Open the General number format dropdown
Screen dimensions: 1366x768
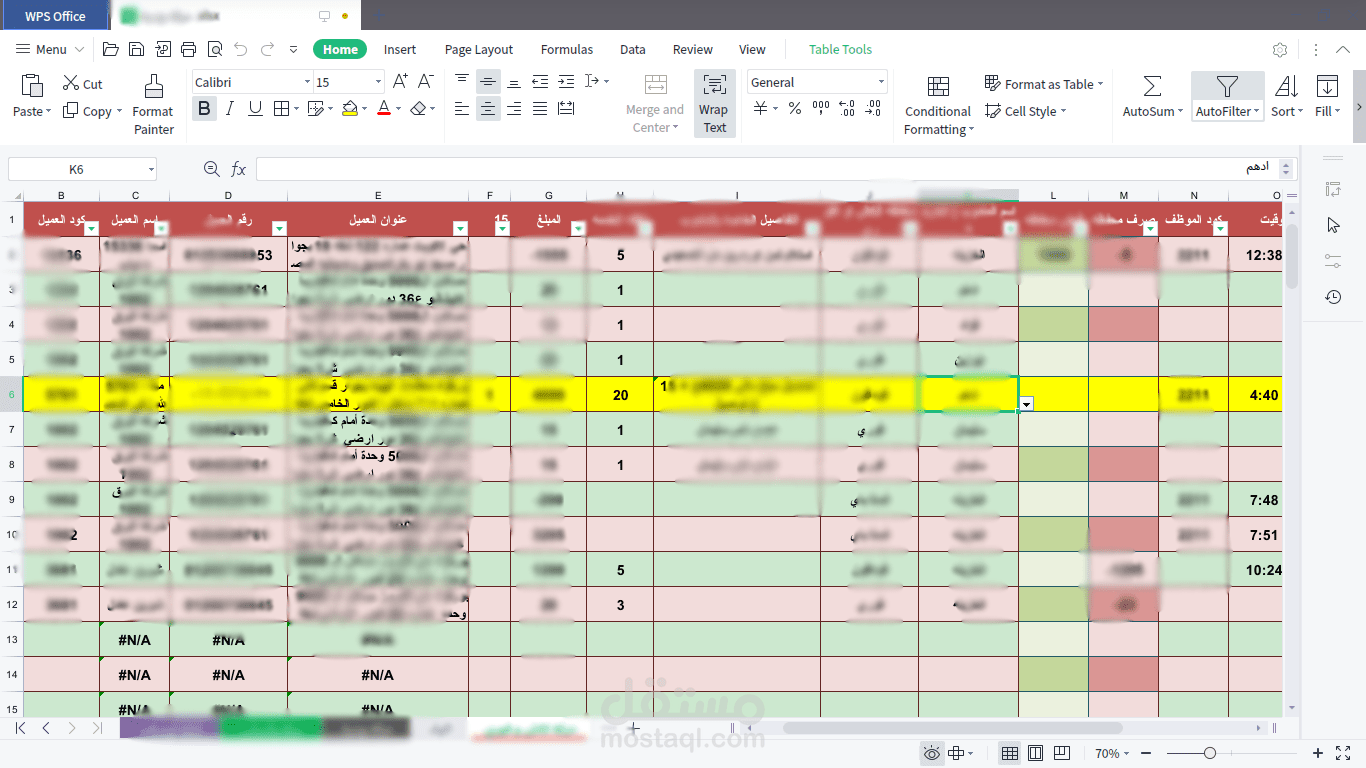click(881, 82)
